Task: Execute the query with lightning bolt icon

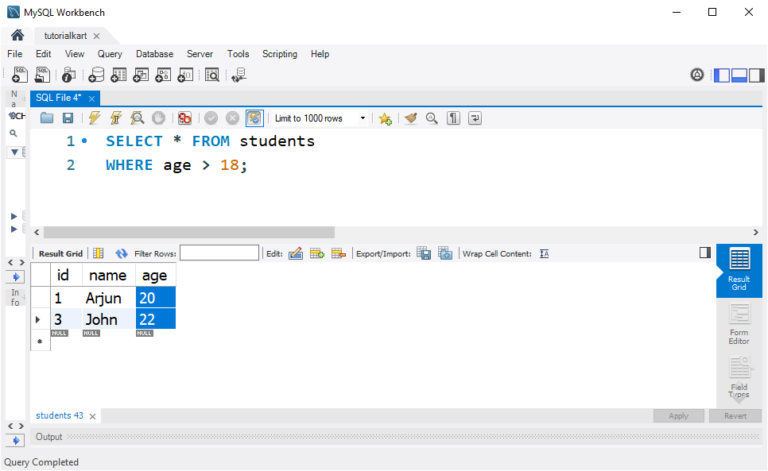Action: [94, 118]
